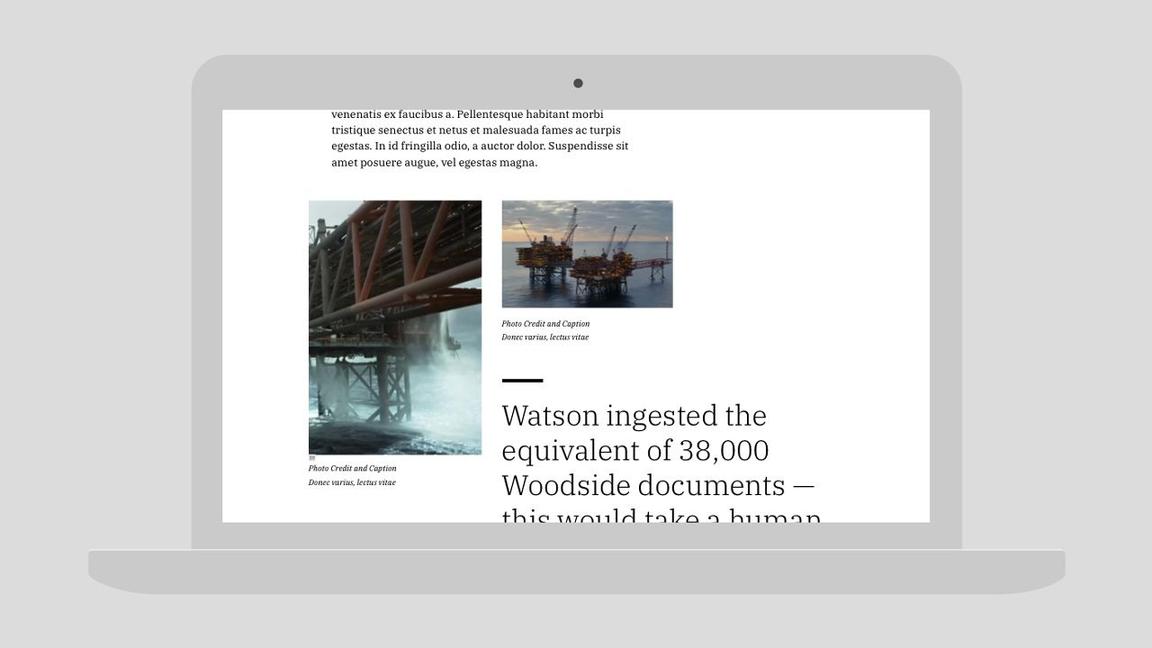This screenshot has height=648, width=1152.
Task: Click the partially visible last pull quote line
Action: (x=660, y=515)
